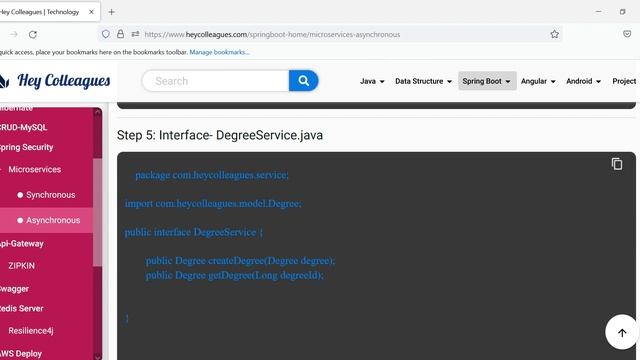Viewport: 640px width, 360px height.
Task: Bookmark this page with star icon
Action: coord(554,34)
